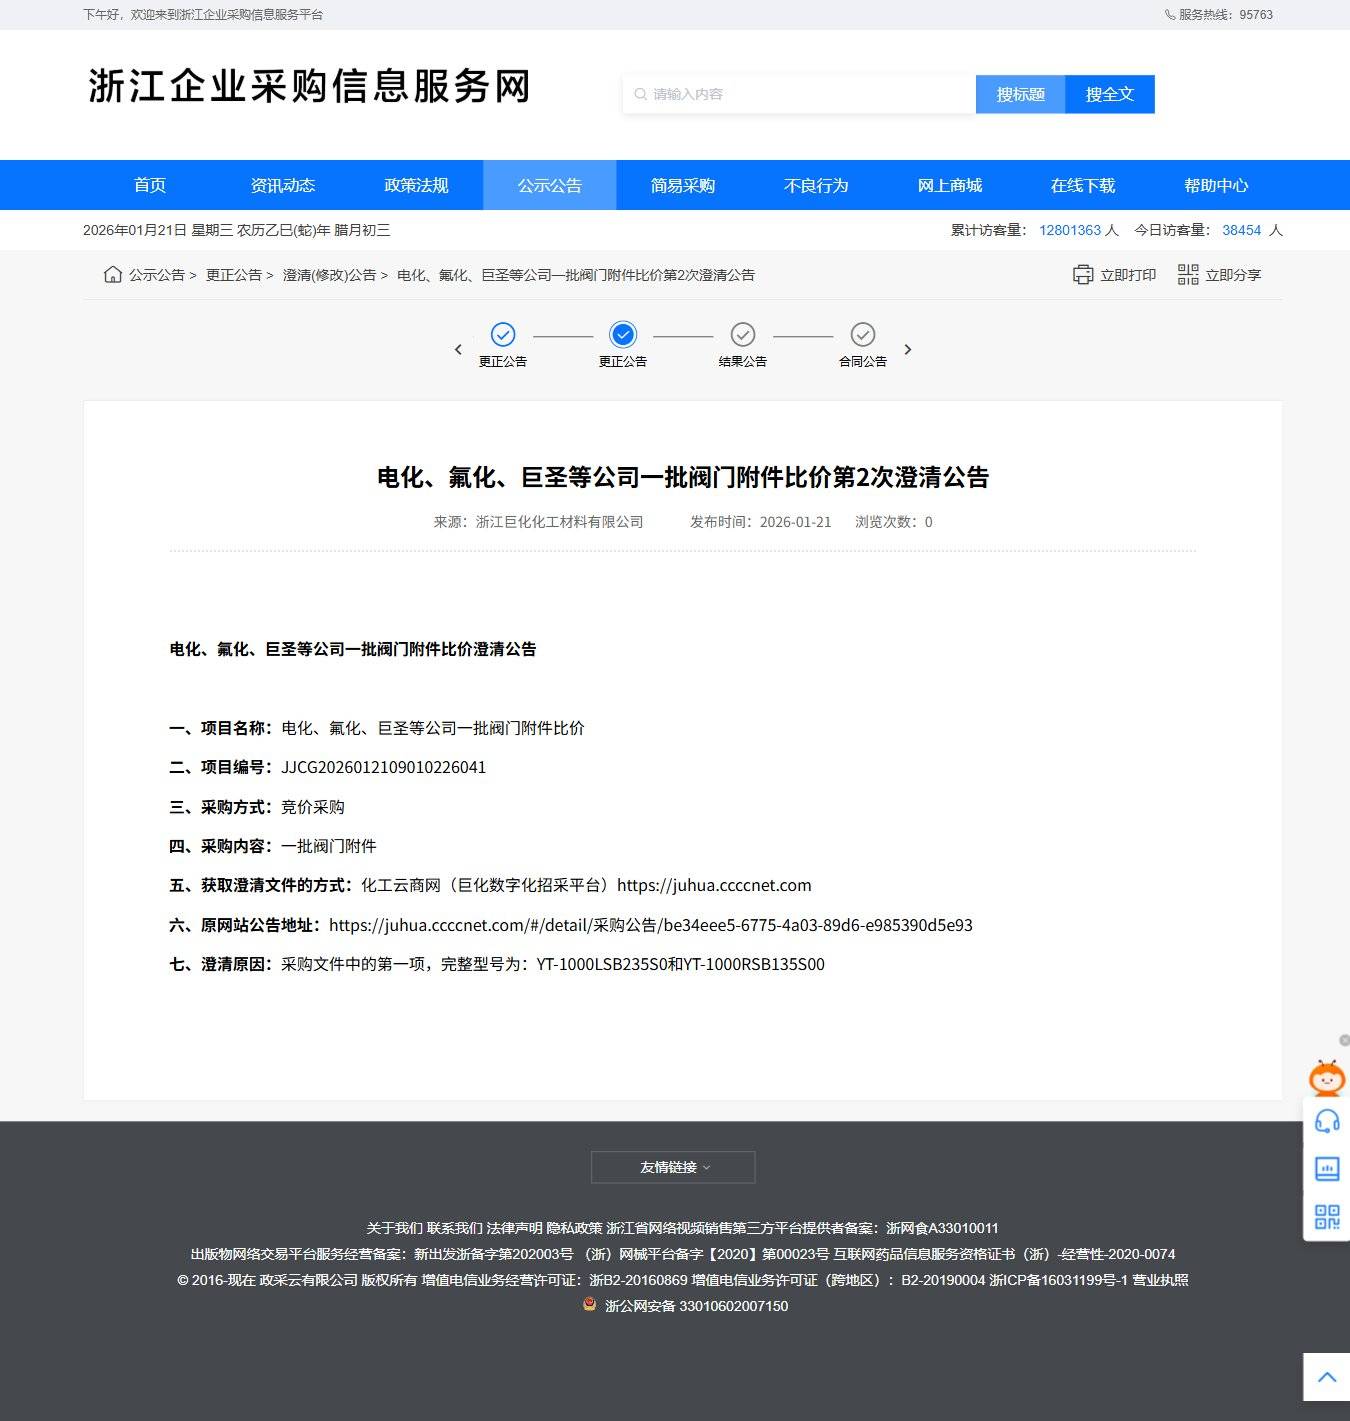This screenshot has width=1350, height=1421.
Task: Click the 搜全文 search button
Action: 1109,94
